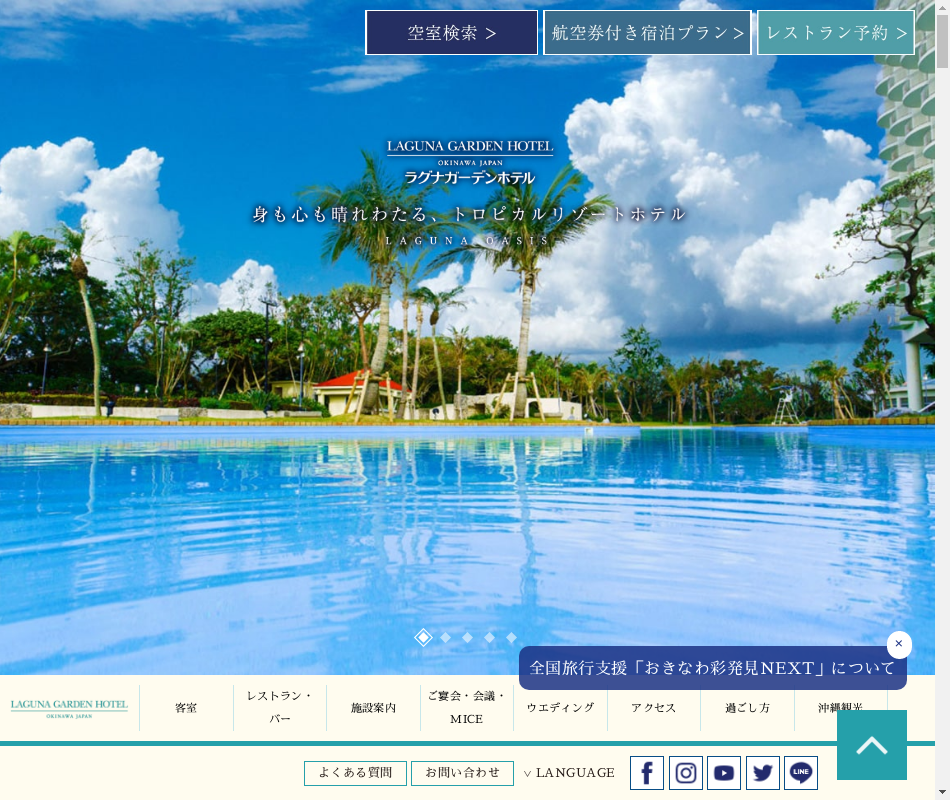This screenshot has height=800, width=950.
Task: Open the よくある質問 link
Action: 355,773
